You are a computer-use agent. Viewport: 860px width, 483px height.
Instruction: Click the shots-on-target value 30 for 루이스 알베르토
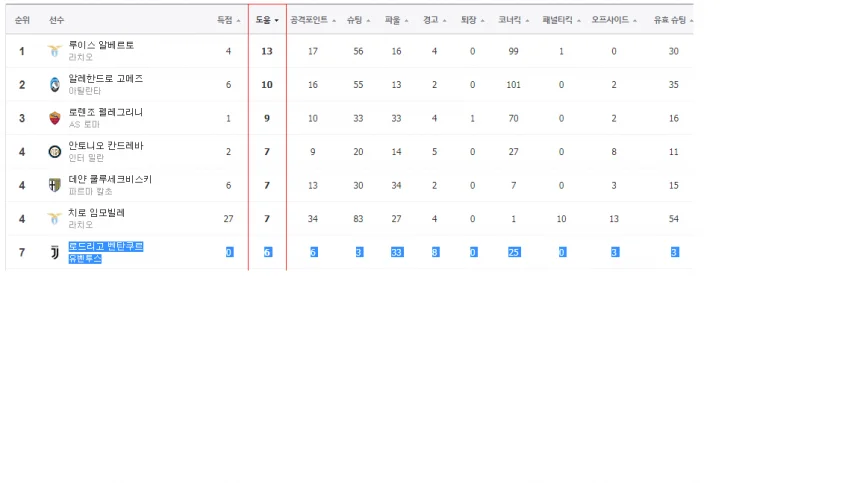click(674, 51)
